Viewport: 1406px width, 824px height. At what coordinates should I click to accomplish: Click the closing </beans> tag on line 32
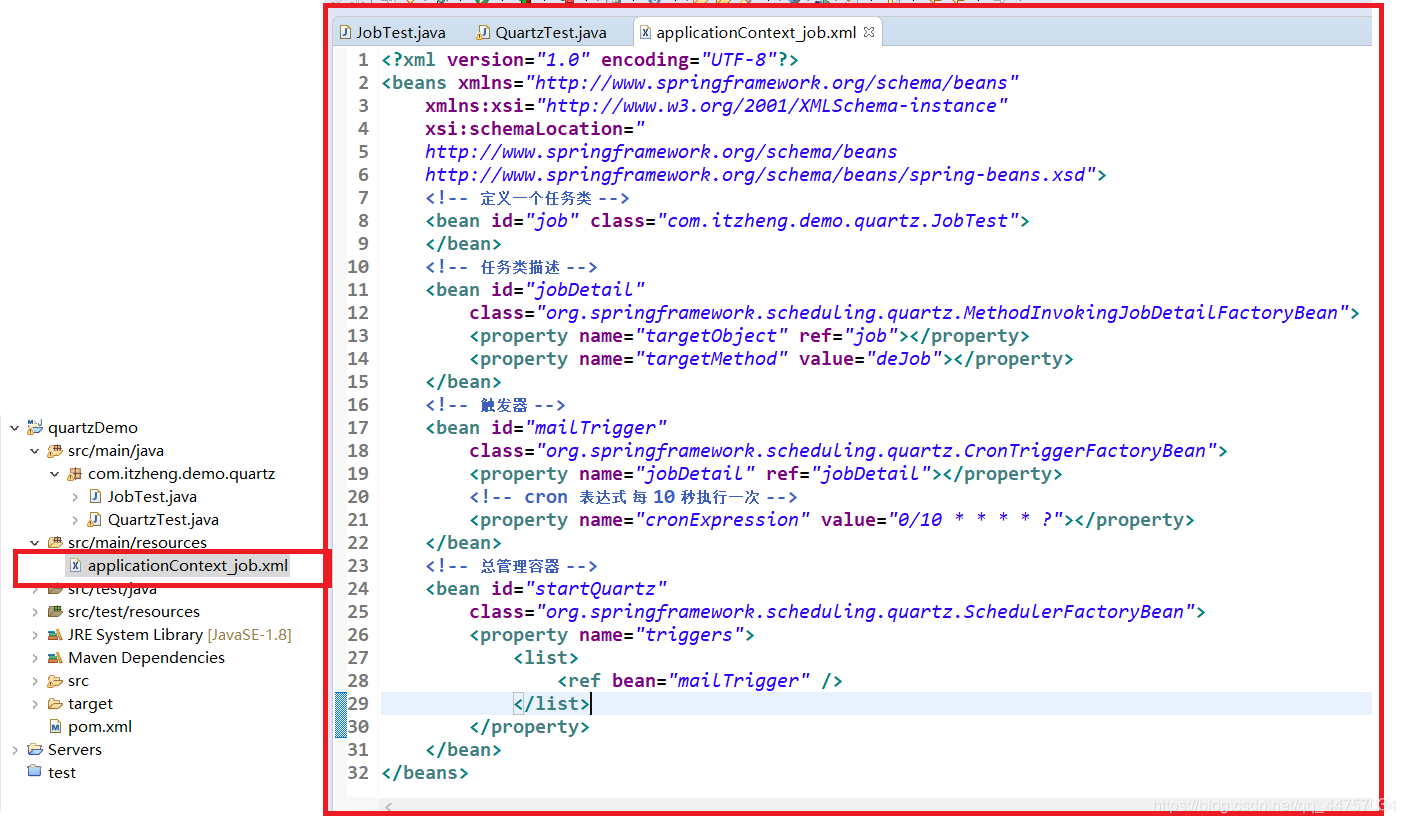tap(425, 773)
